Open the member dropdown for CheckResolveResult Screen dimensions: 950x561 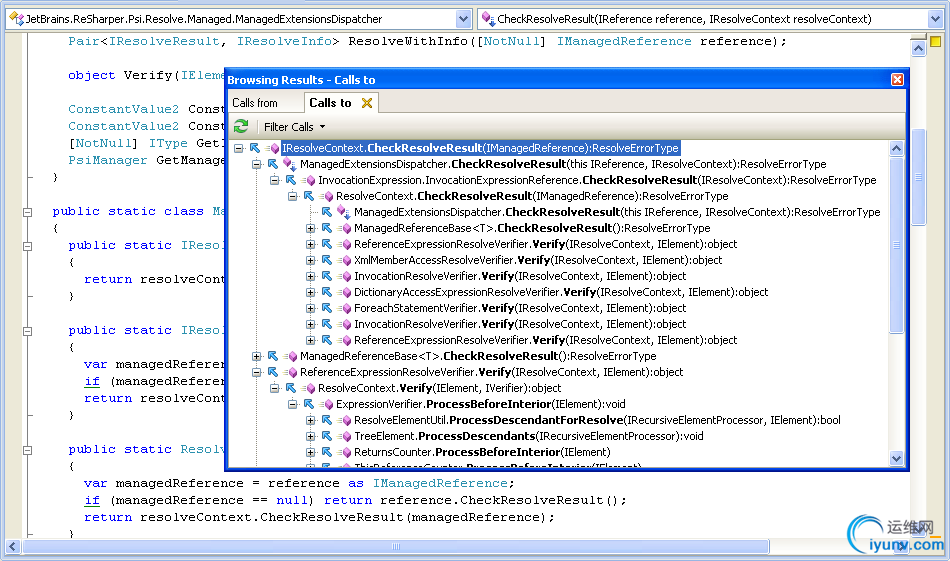pos(935,19)
